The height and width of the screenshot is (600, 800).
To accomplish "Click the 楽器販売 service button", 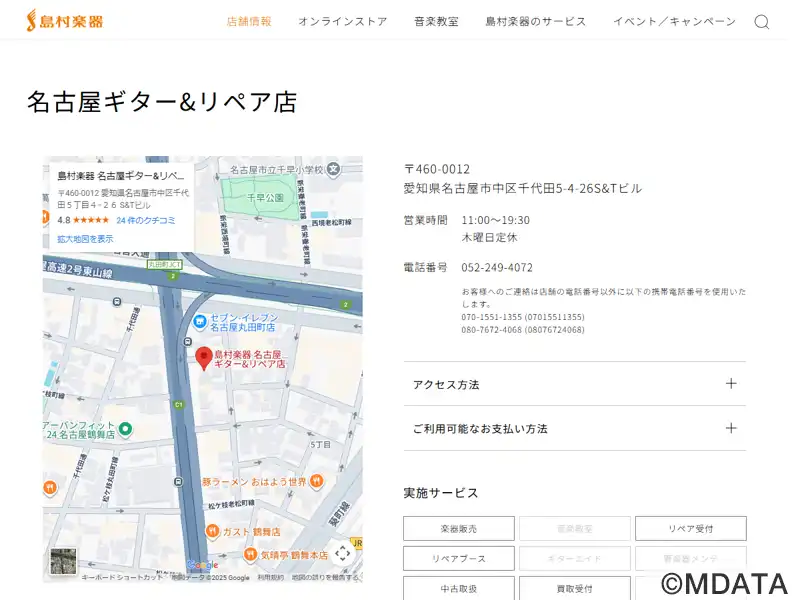I will [x=459, y=528].
